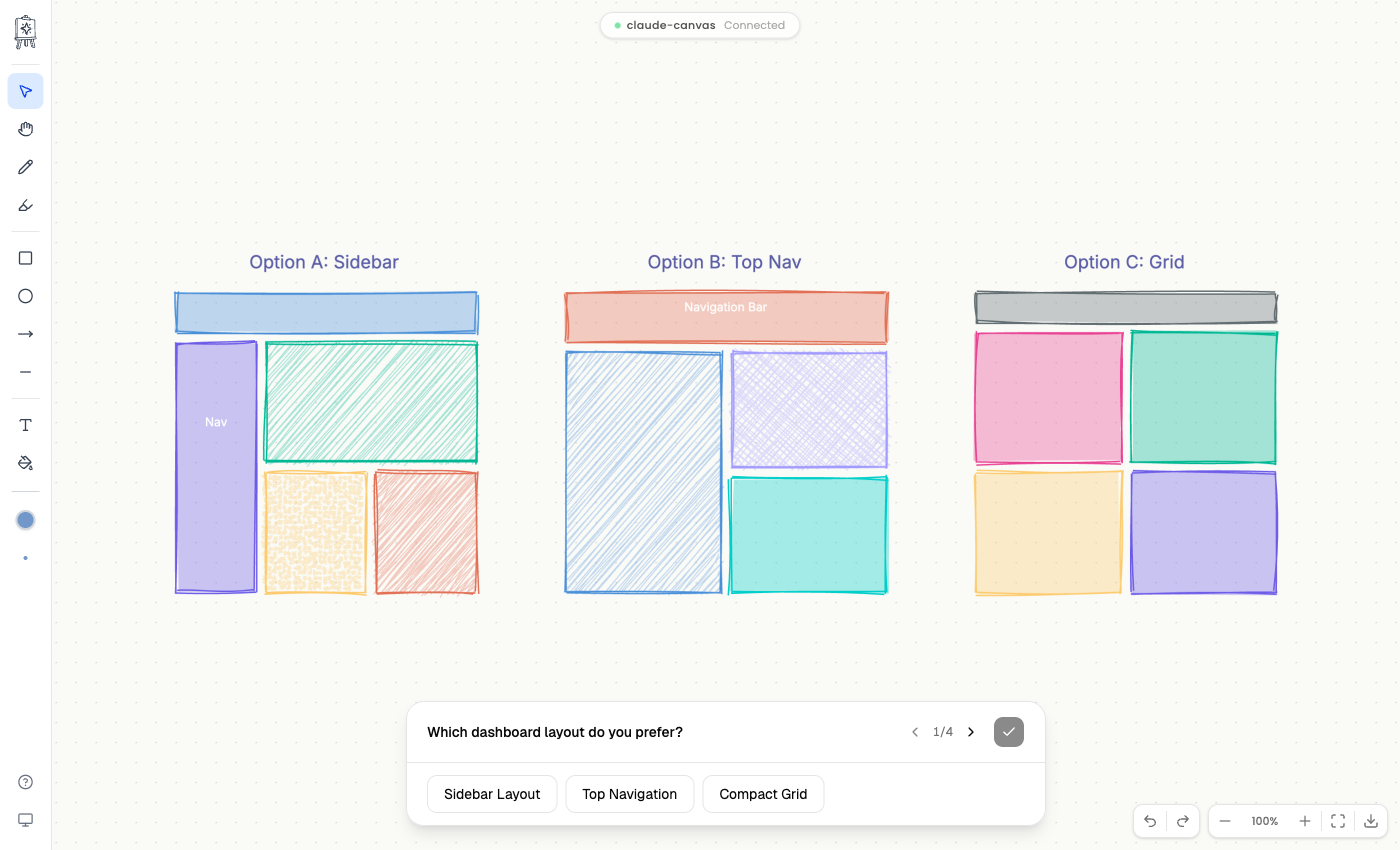1400x850 pixels.
Task: Open the text tool
Action: 25,424
